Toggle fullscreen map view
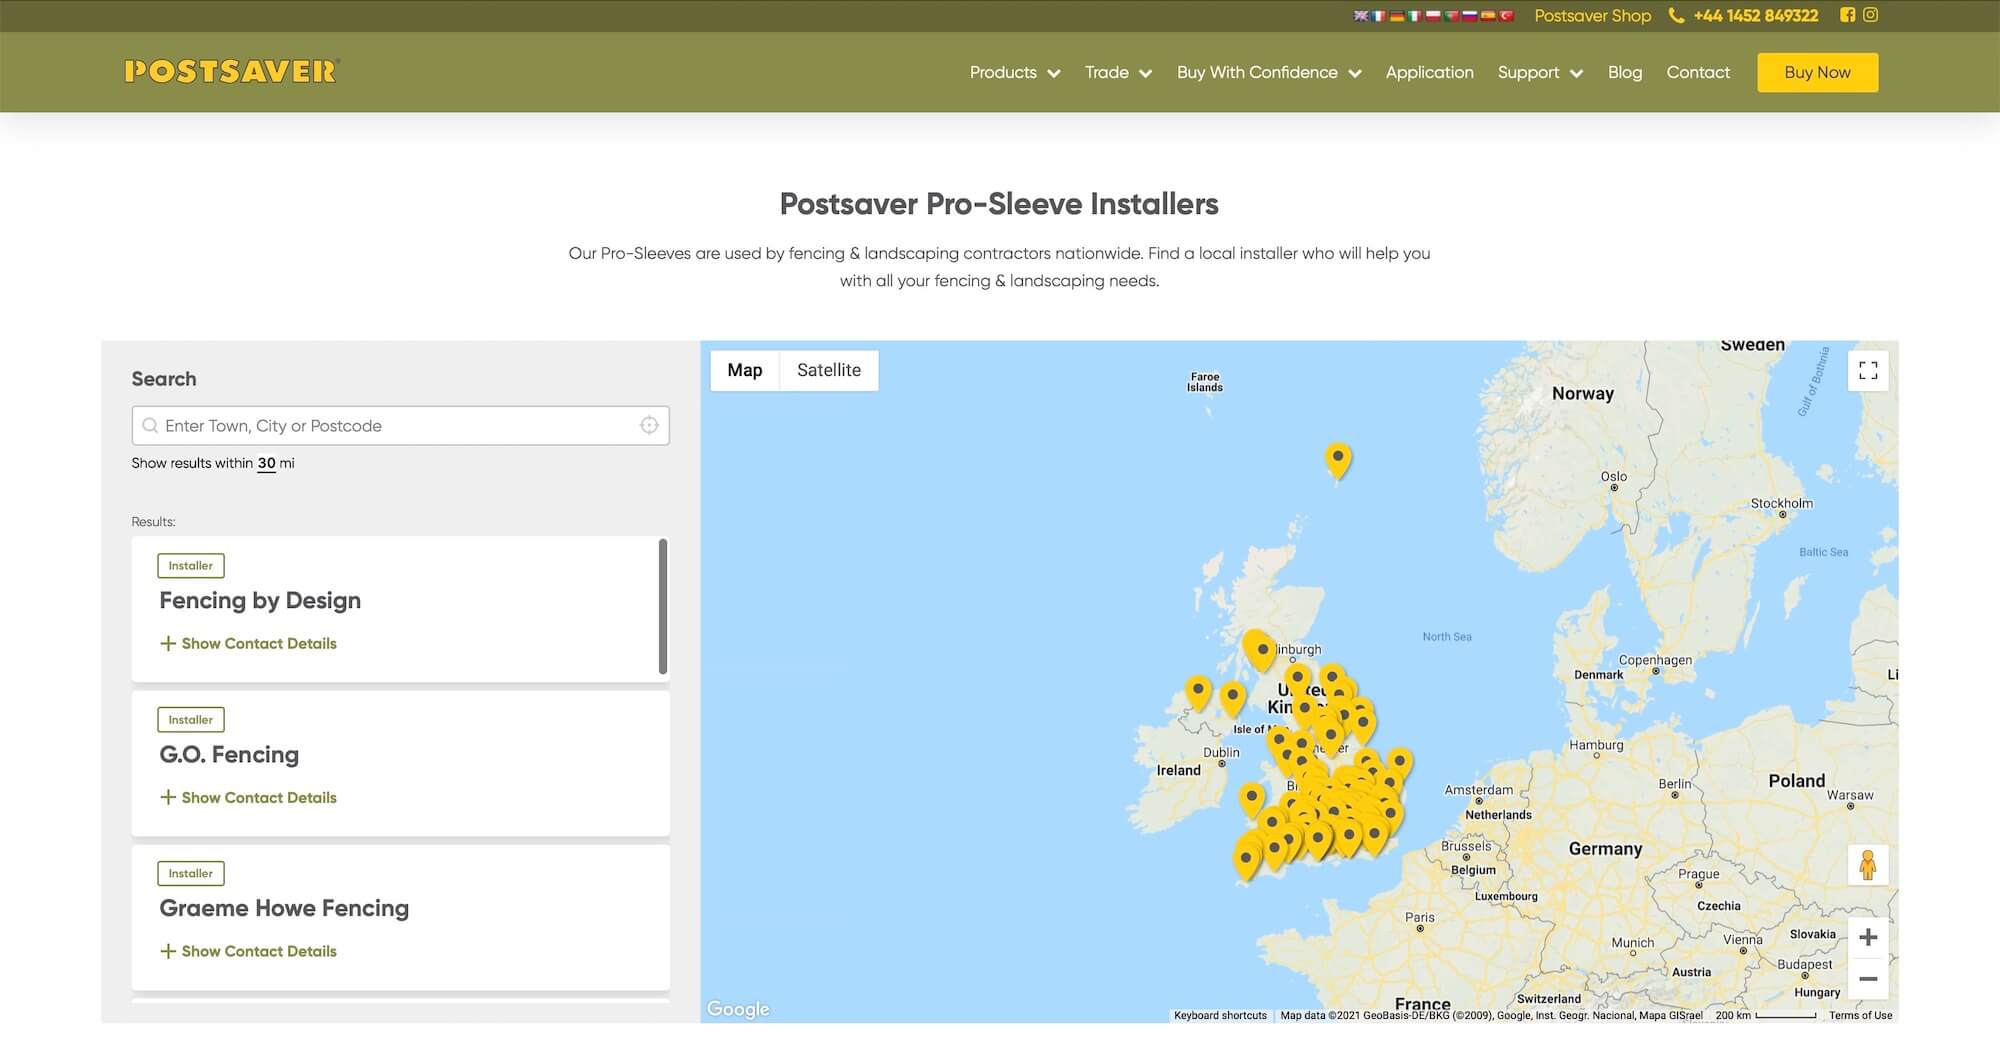 tap(1868, 371)
